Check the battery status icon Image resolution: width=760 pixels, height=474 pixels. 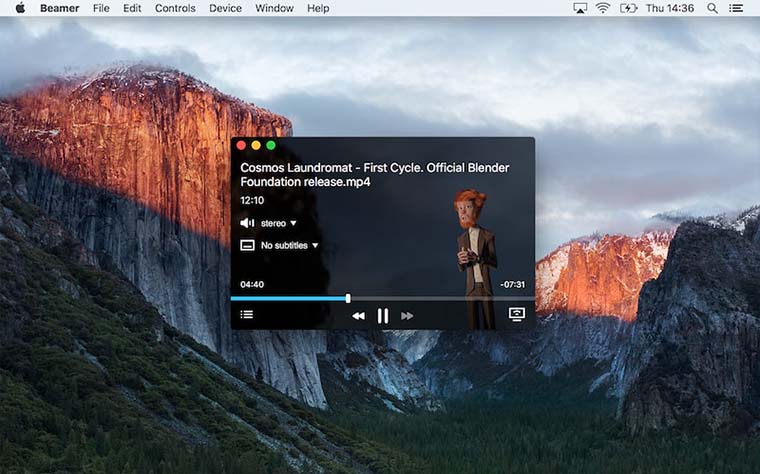628,8
